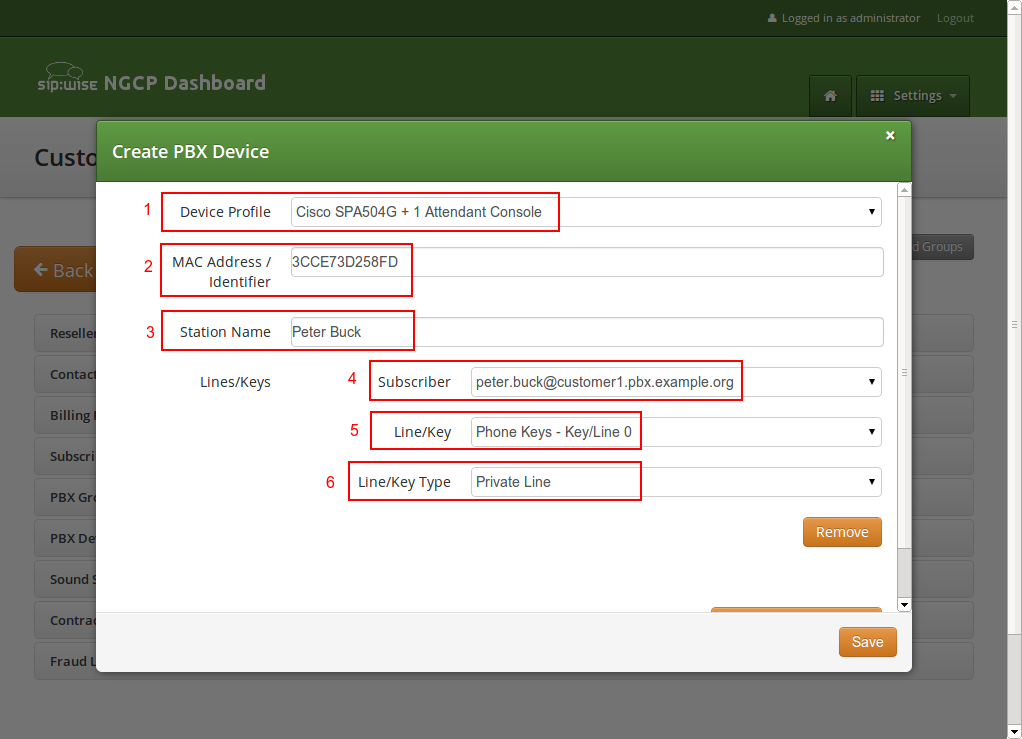The image size is (1022, 739).
Task: Expand the Line/Key Type dropdown
Action: [676, 482]
